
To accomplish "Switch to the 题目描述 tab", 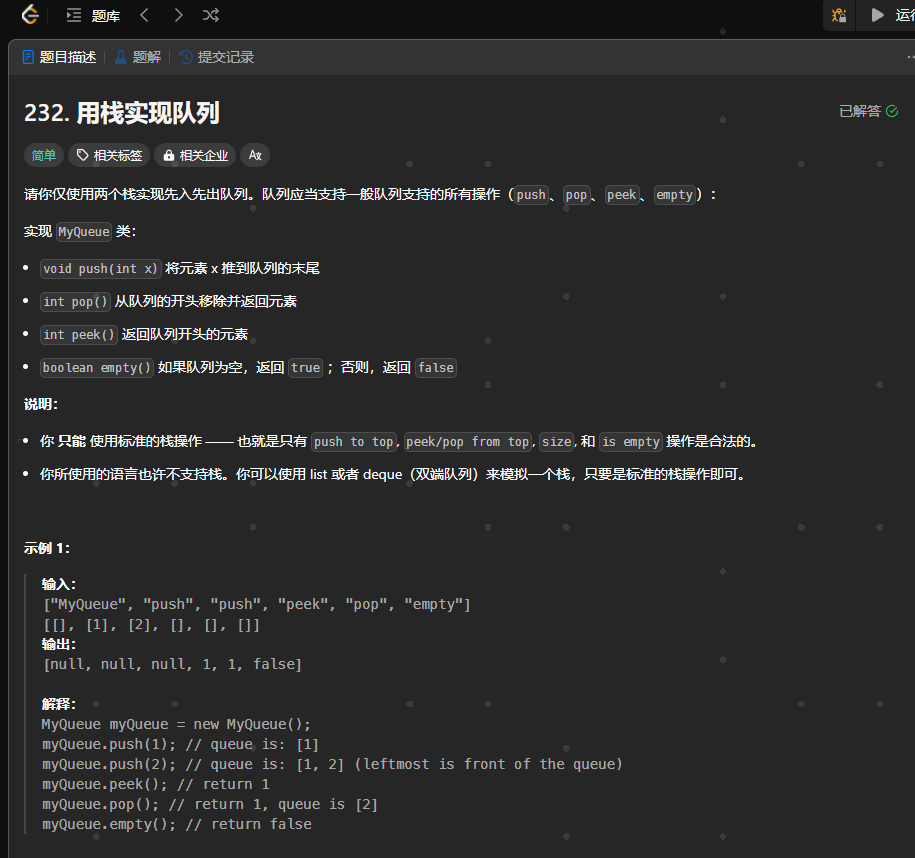I will coord(60,57).
